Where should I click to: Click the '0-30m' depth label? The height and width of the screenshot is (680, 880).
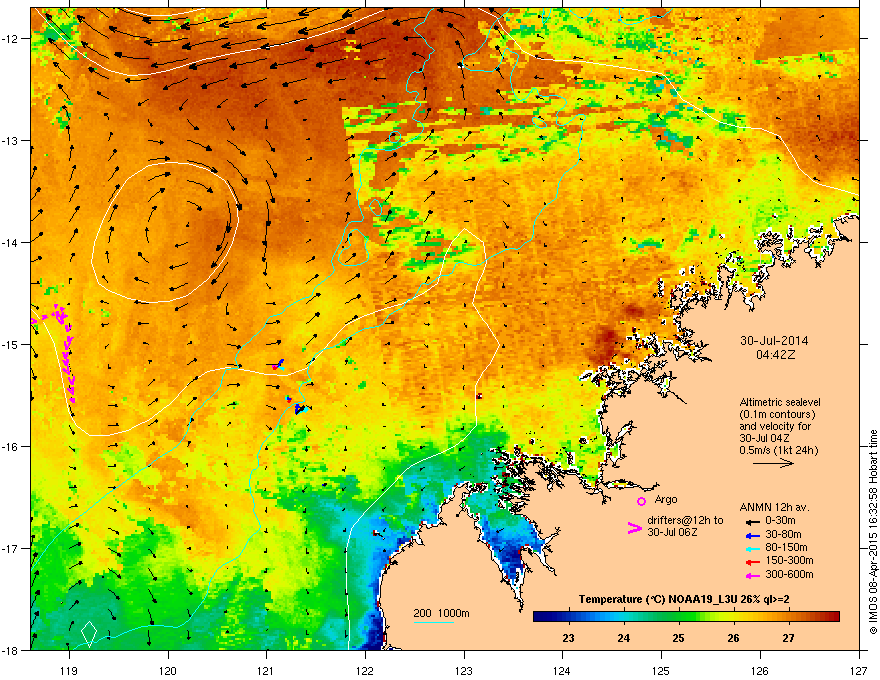pyautogui.click(x=780, y=521)
